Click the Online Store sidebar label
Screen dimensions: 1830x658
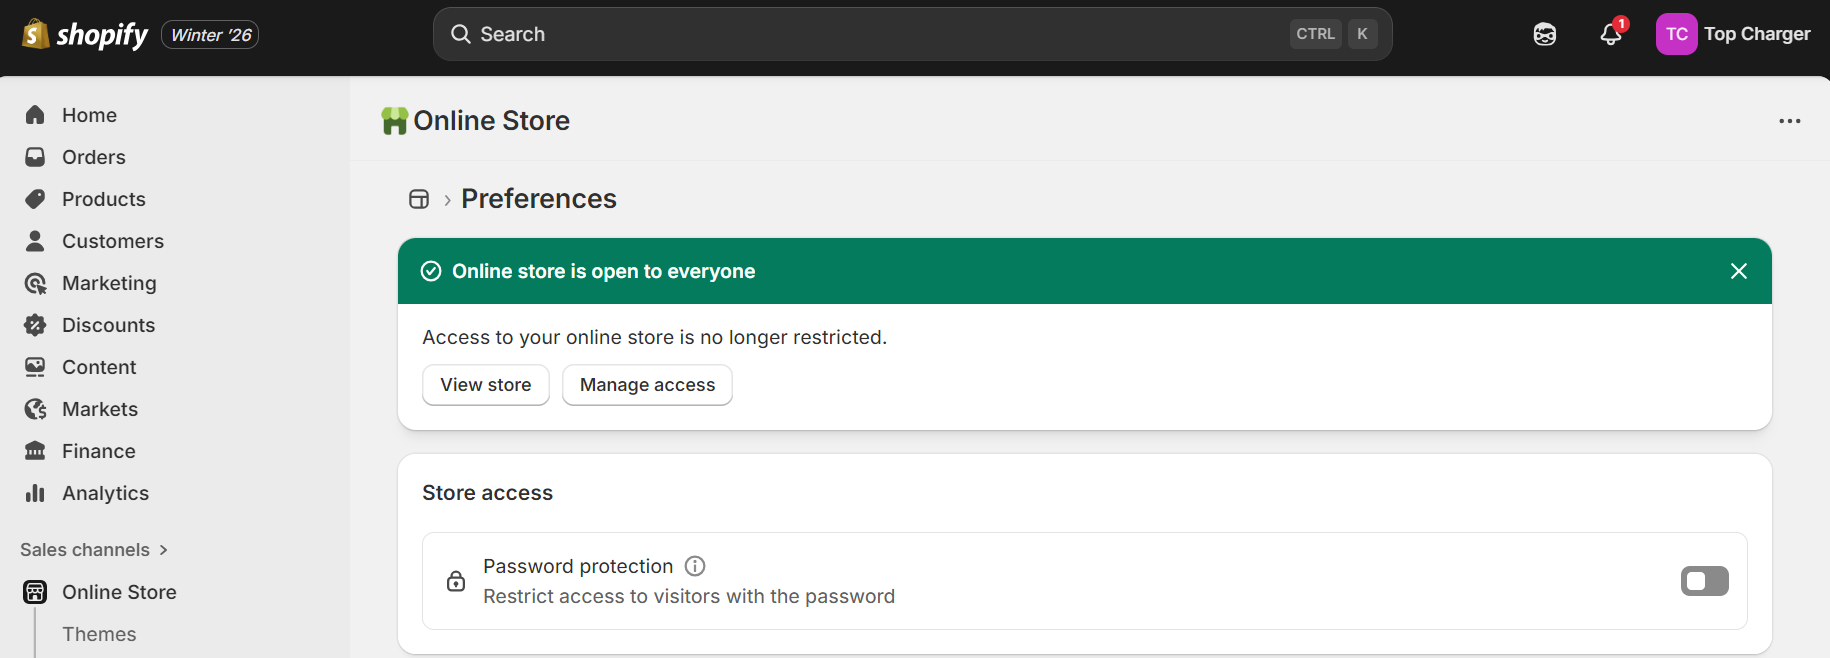coord(119,592)
